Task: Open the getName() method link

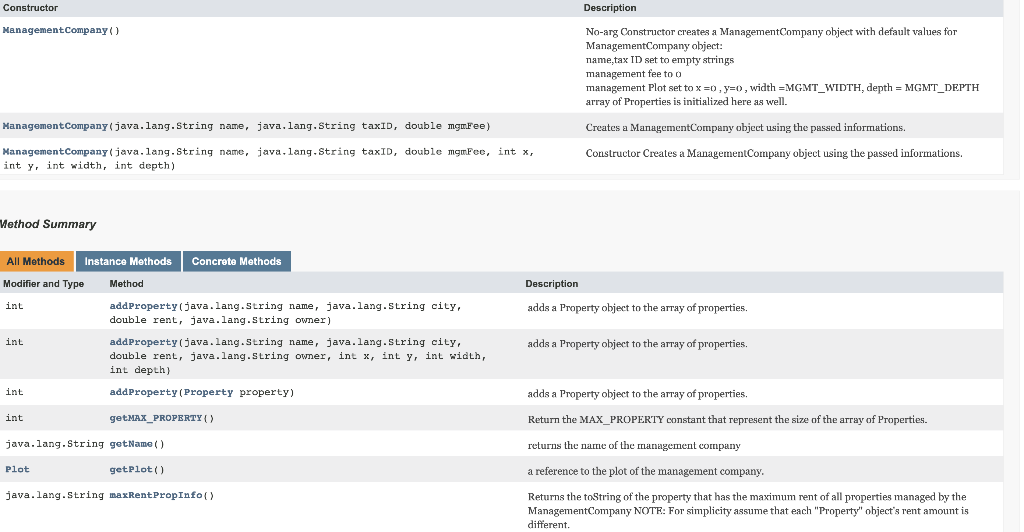Action: [131, 443]
